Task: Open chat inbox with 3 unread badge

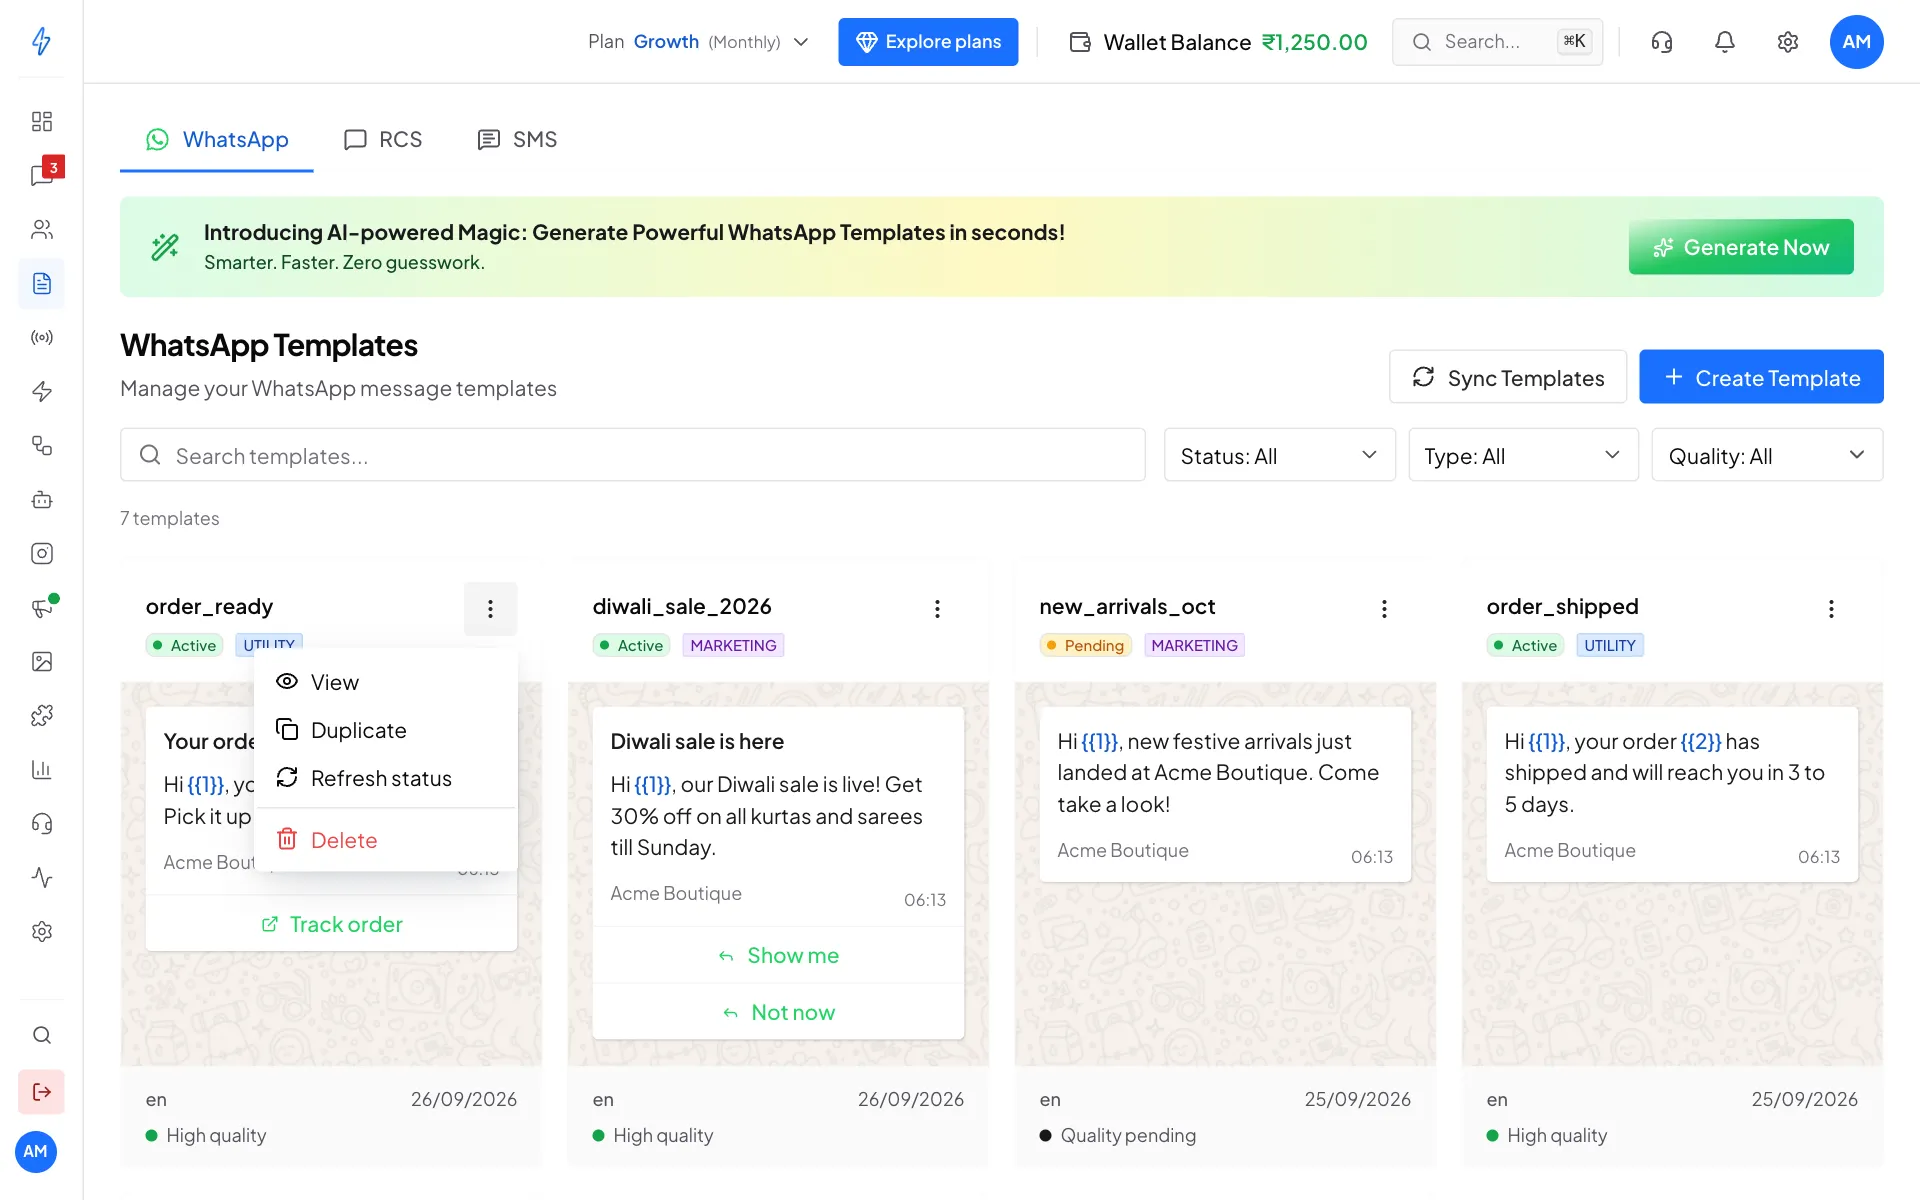Action: [41, 175]
